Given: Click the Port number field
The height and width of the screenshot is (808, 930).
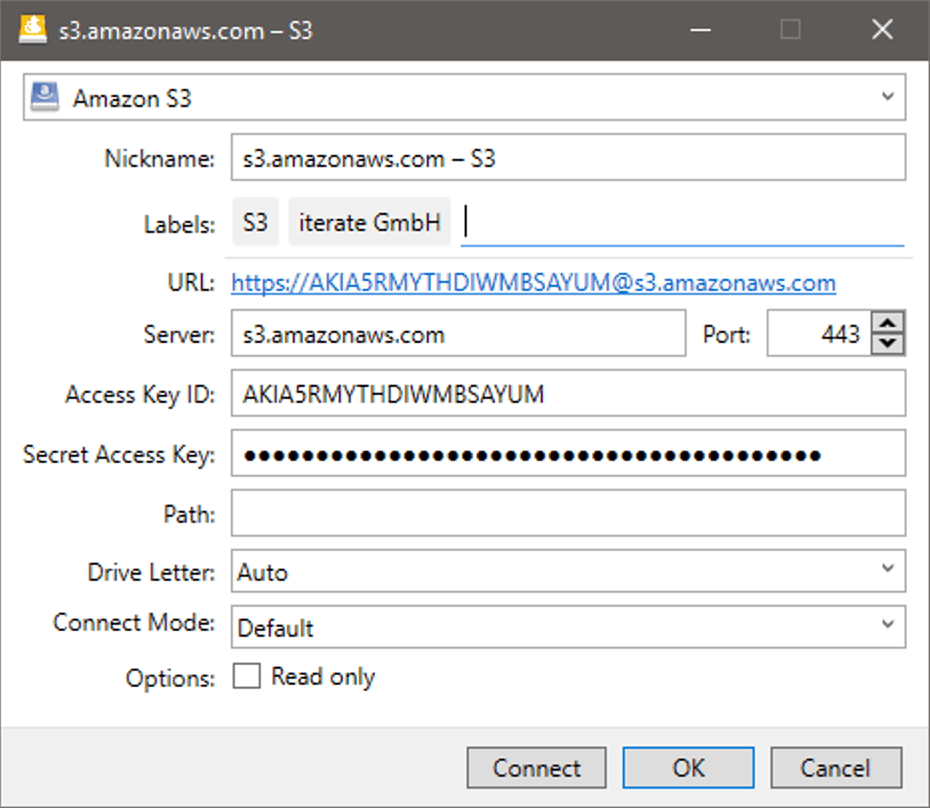Looking at the screenshot, I should (819, 334).
